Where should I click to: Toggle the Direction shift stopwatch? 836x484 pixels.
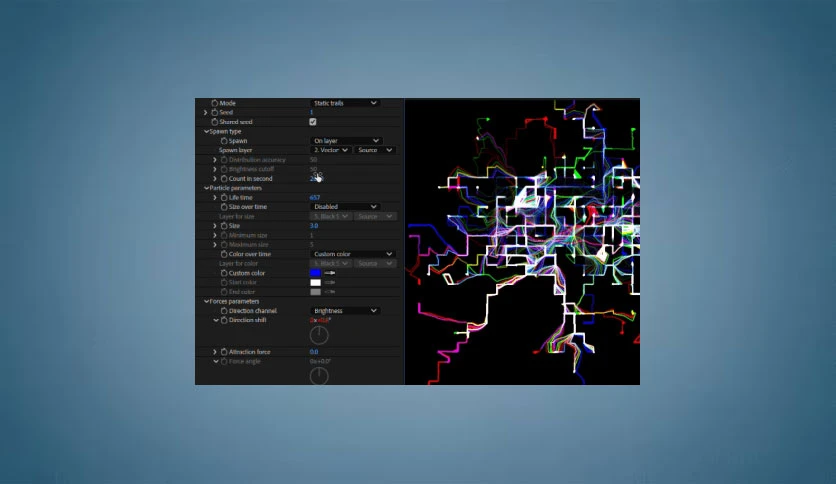click(224, 320)
